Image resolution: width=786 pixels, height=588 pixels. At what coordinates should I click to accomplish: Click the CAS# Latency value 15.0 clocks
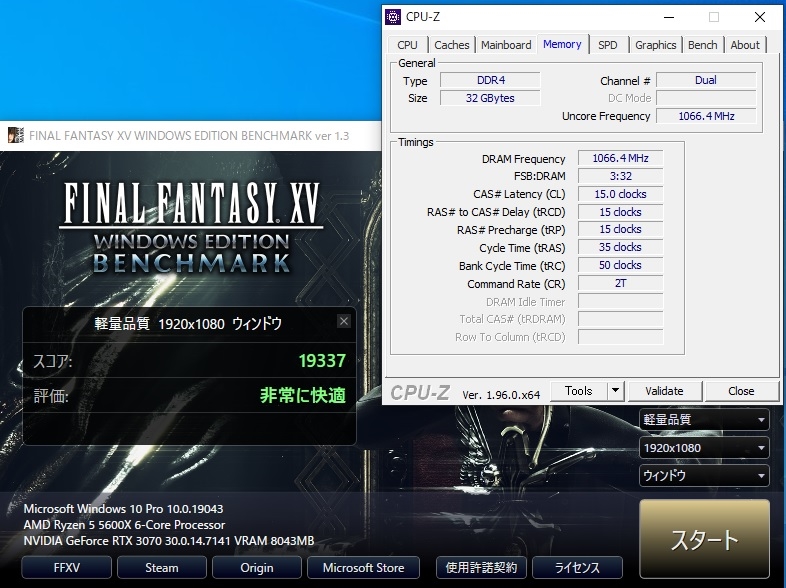coord(621,194)
